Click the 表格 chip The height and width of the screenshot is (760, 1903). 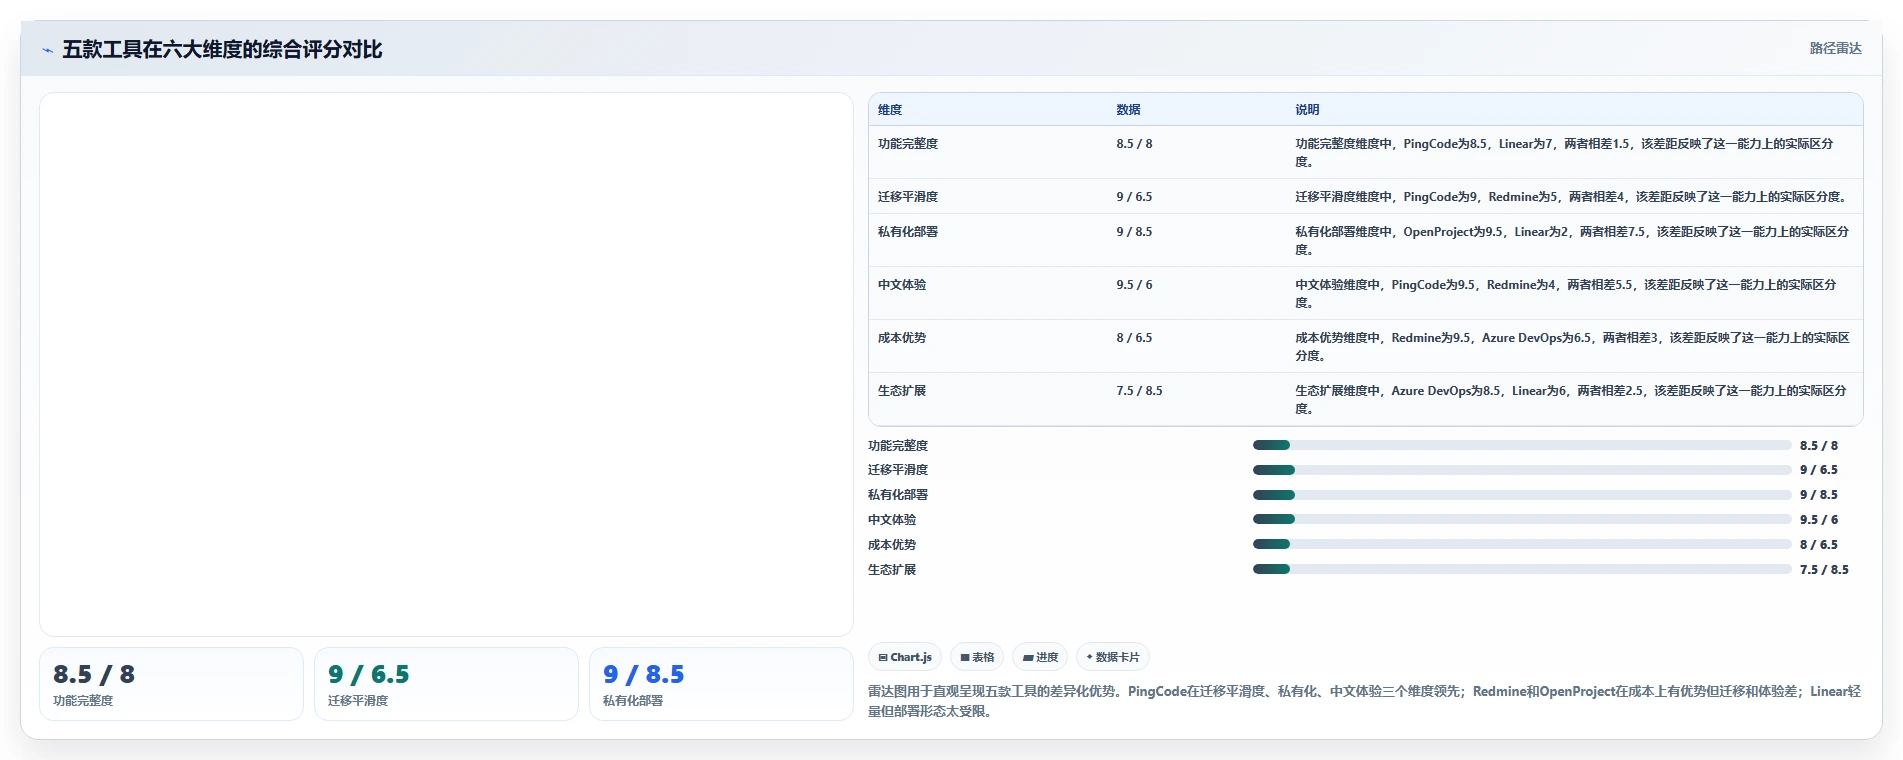(977, 657)
